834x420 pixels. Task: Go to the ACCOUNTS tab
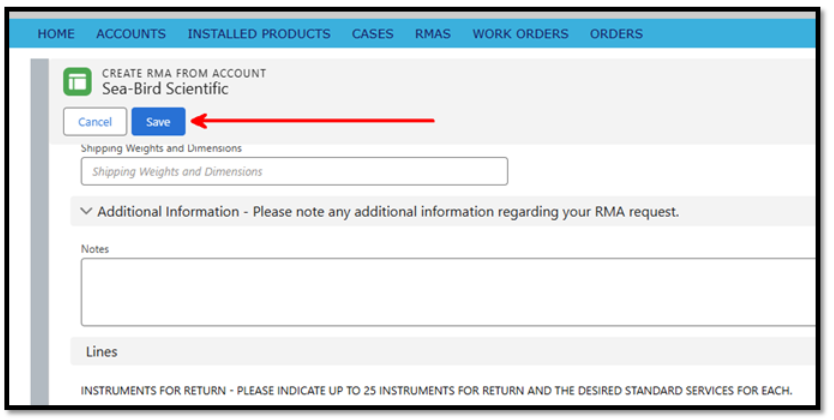pos(131,34)
